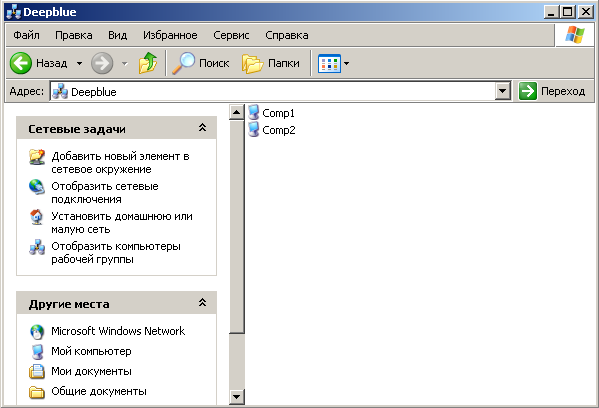Click the Поиск toolbar label
This screenshot has width=599, height=408.
pyautogui.click(x=214, y=63)
